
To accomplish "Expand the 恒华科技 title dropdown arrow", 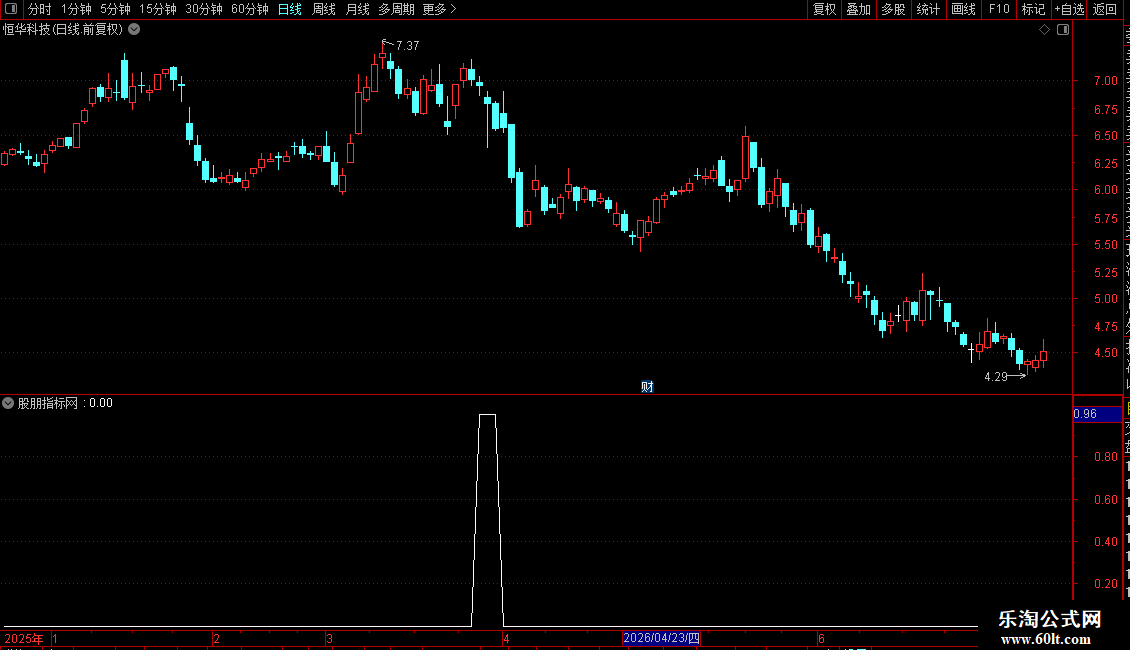I will point(134,30).
